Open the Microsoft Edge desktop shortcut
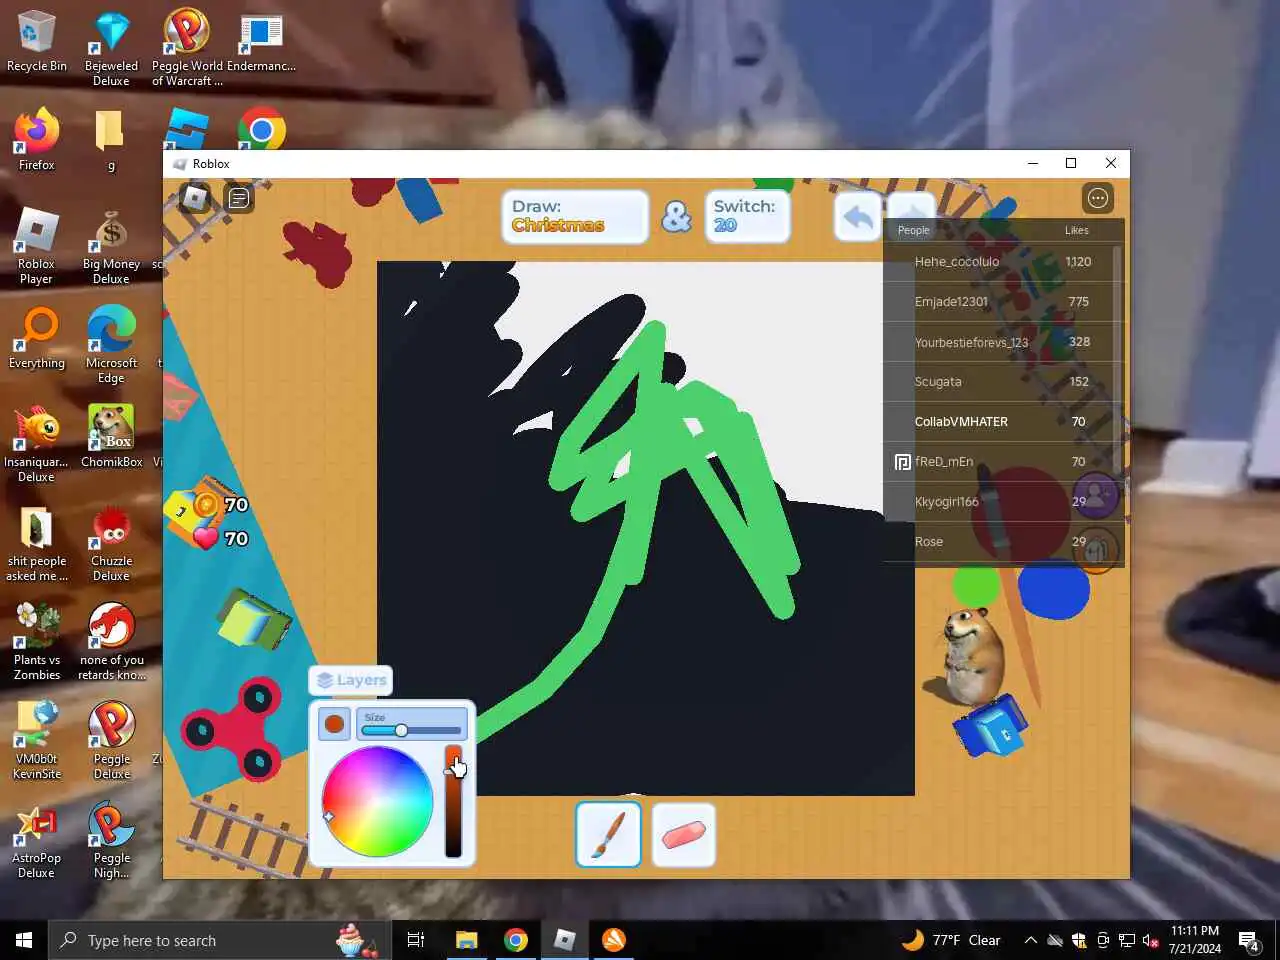 111,345
